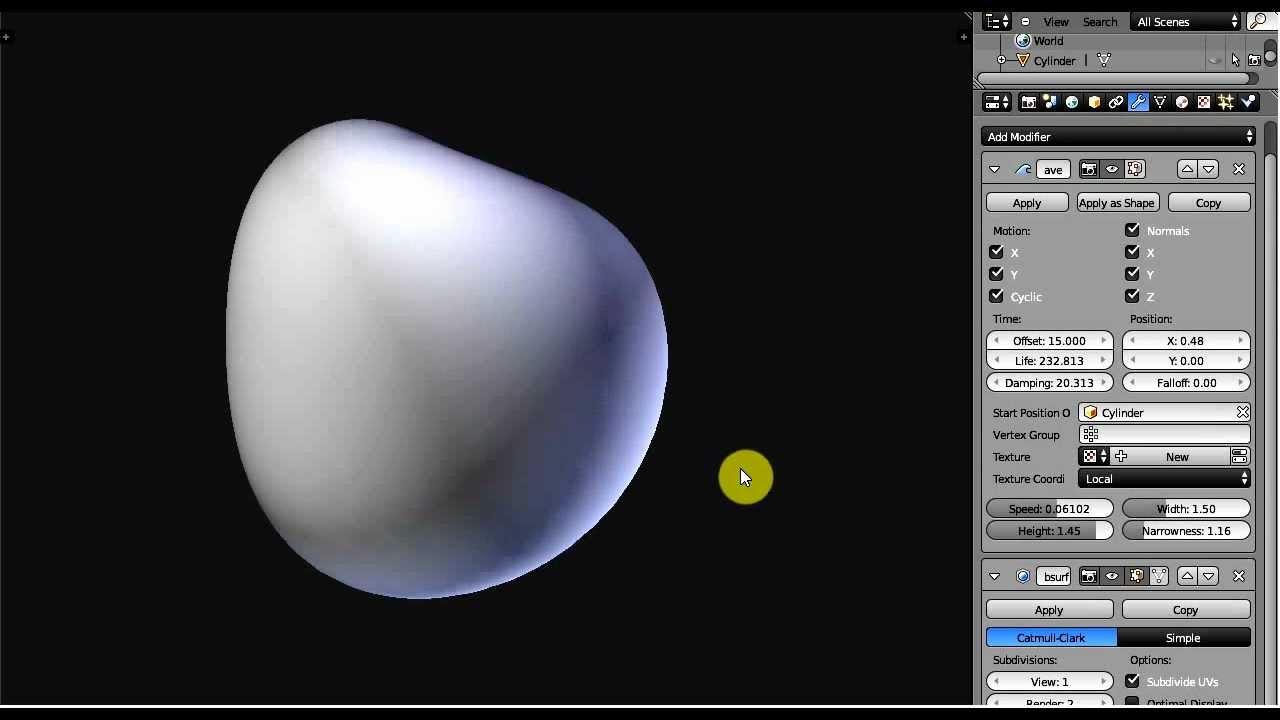This screenshot has width=1280, height=720.
Task: Open outliner Search menu
Action: click(1100, 22)
